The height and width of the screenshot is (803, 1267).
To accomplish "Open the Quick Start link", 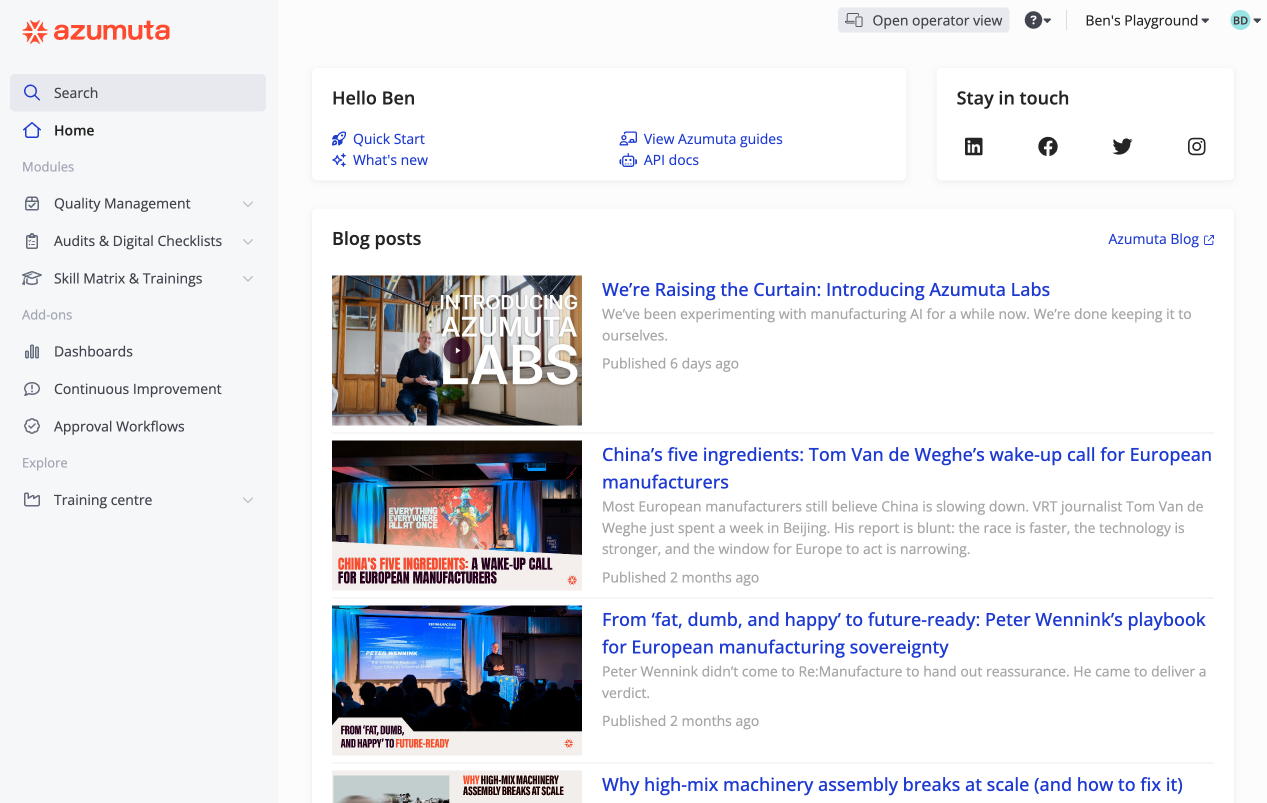I will coord(389,139).
